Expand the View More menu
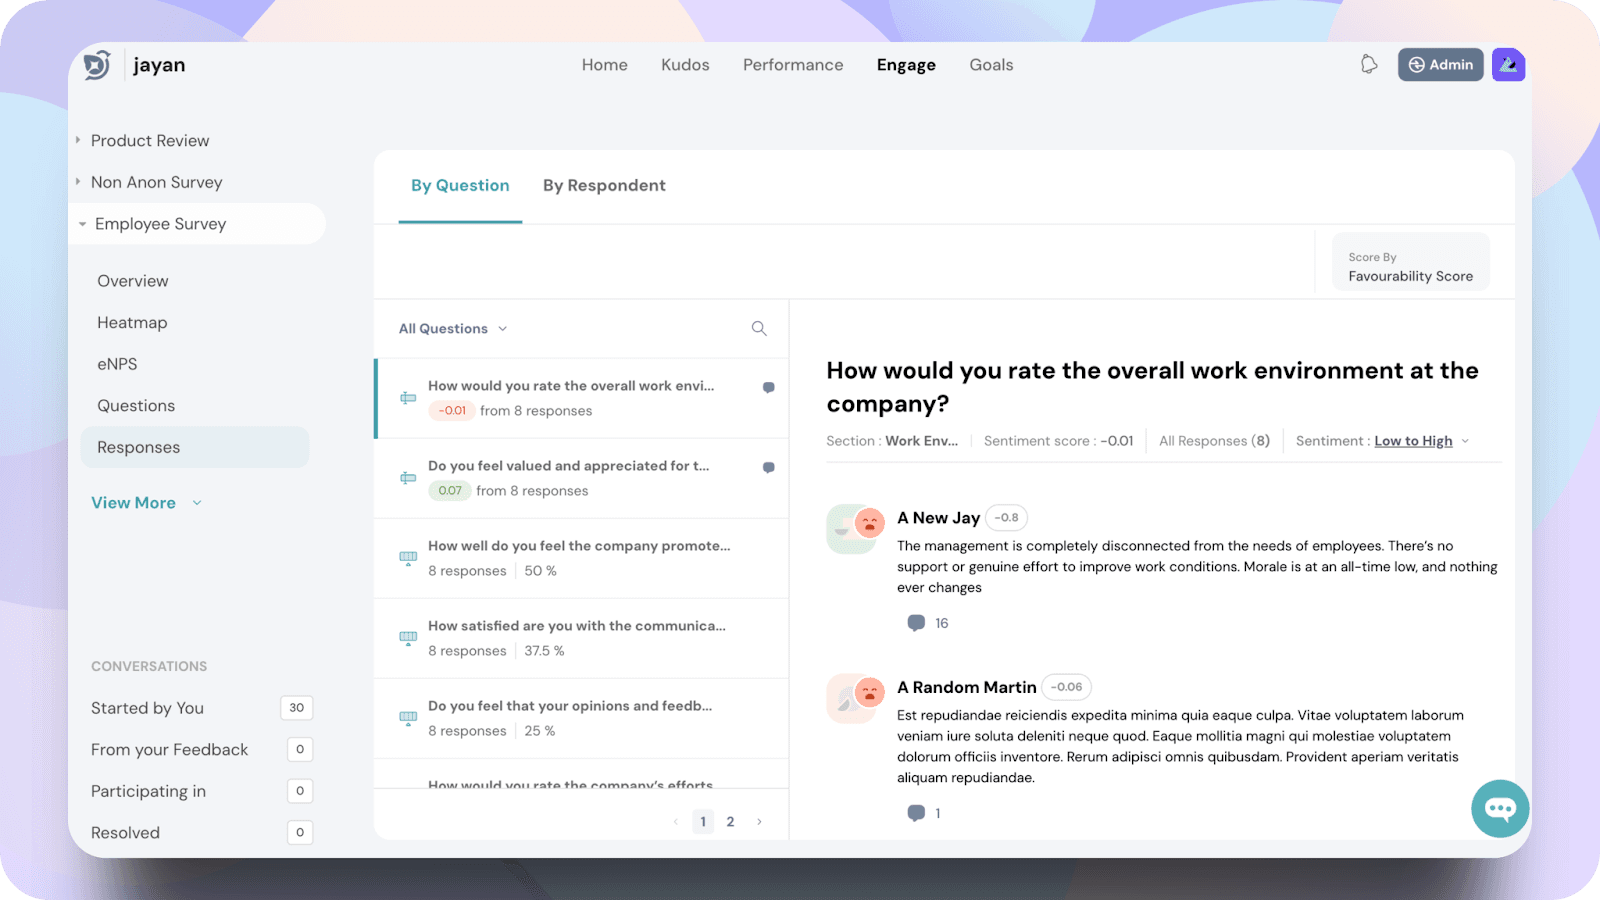The width and height of the screenshot is (1600, 900). point(146,503)
